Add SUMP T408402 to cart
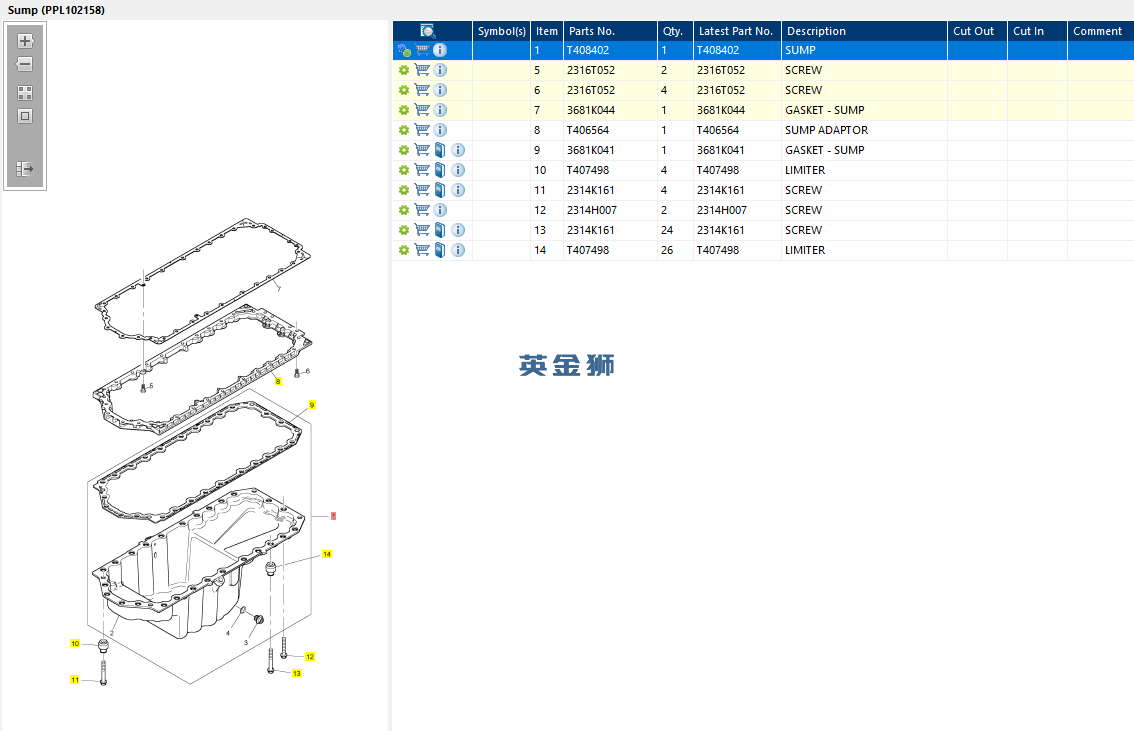 point(422,51)
